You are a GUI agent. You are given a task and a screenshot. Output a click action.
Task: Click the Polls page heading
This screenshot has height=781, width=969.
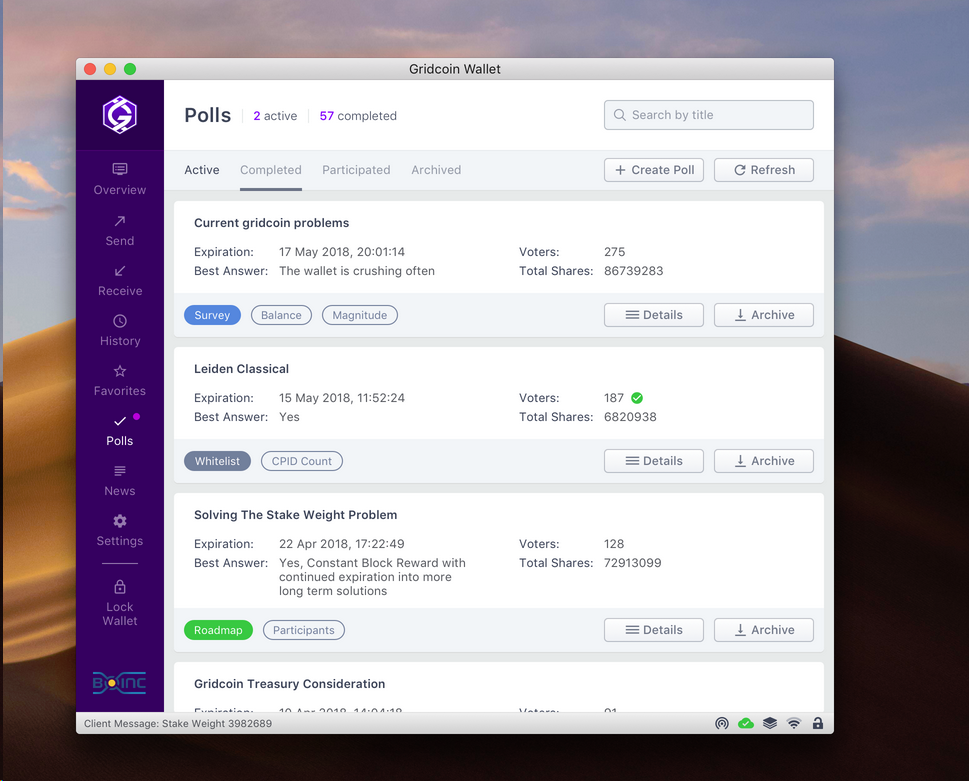(x=208, y=116)
